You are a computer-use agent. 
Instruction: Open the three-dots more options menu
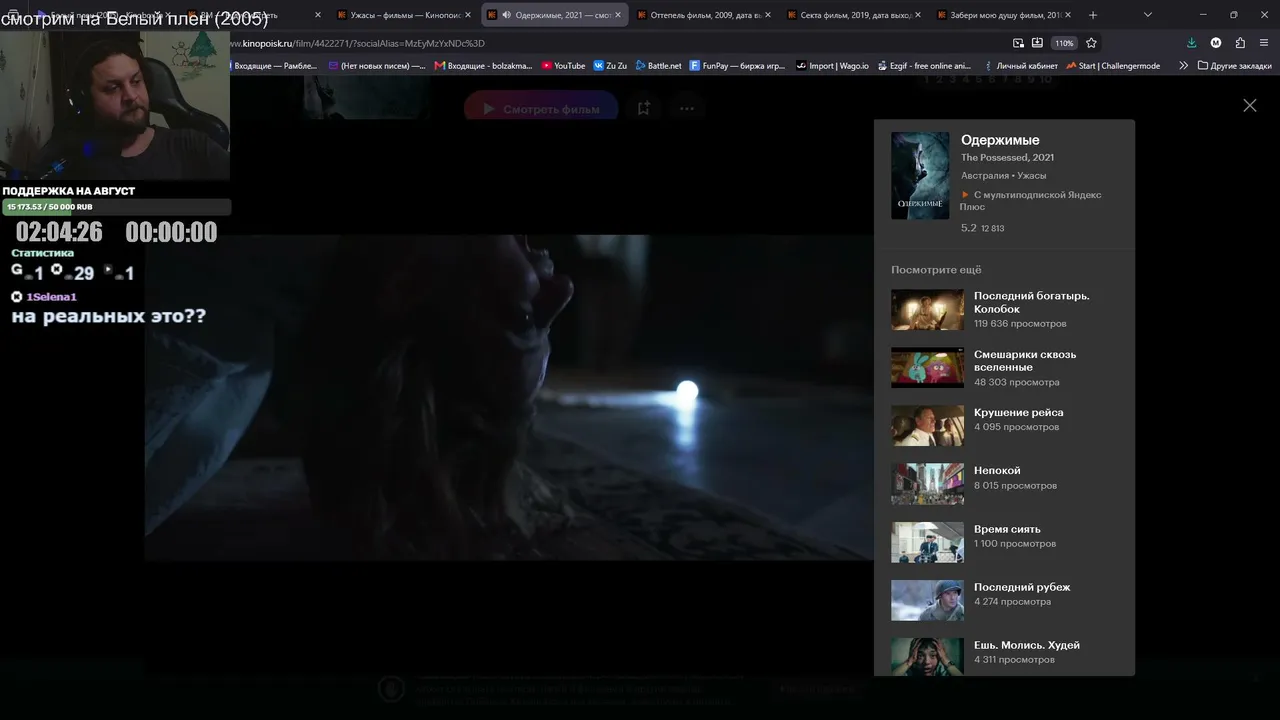[686, 109]
